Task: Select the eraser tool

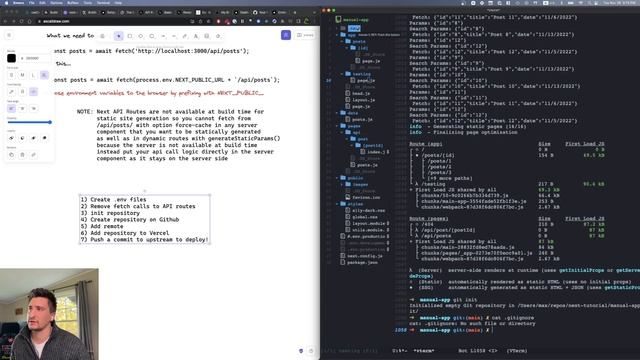Action: click(218, 36)
